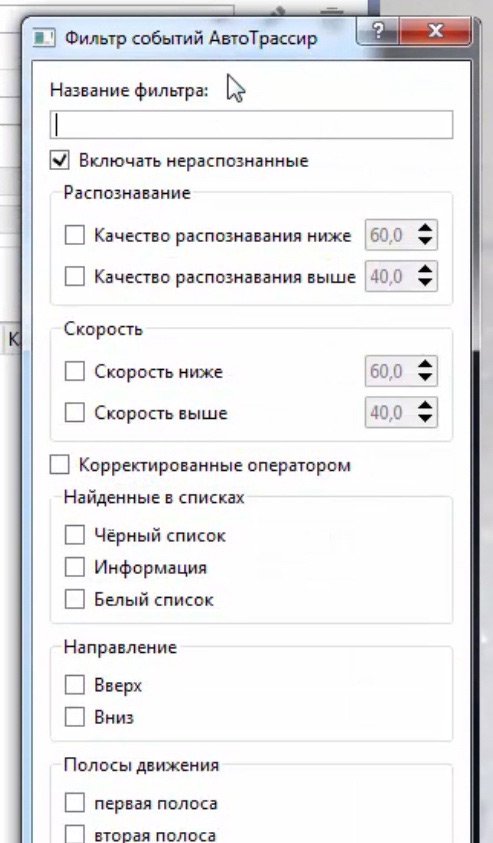Check "Корректированные оператором" option
This screenshot has width=493, height=843.
[60, 465]
